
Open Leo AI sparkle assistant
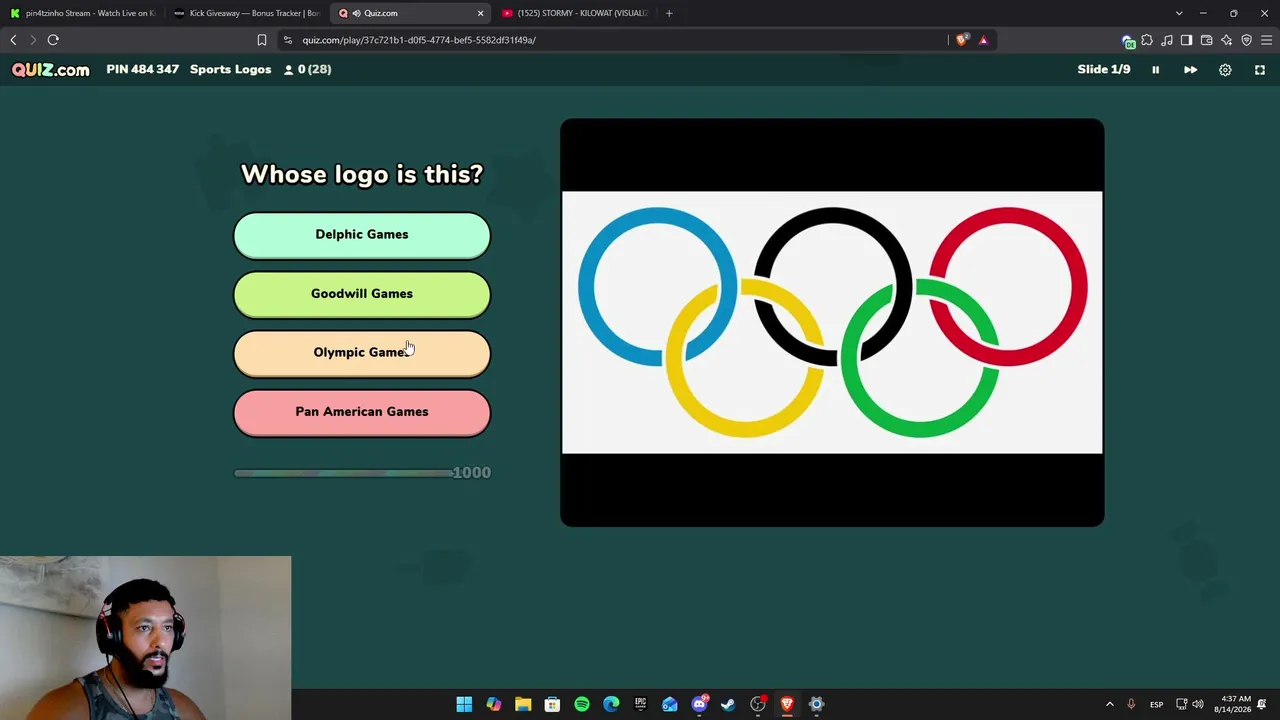[1226, 40]
